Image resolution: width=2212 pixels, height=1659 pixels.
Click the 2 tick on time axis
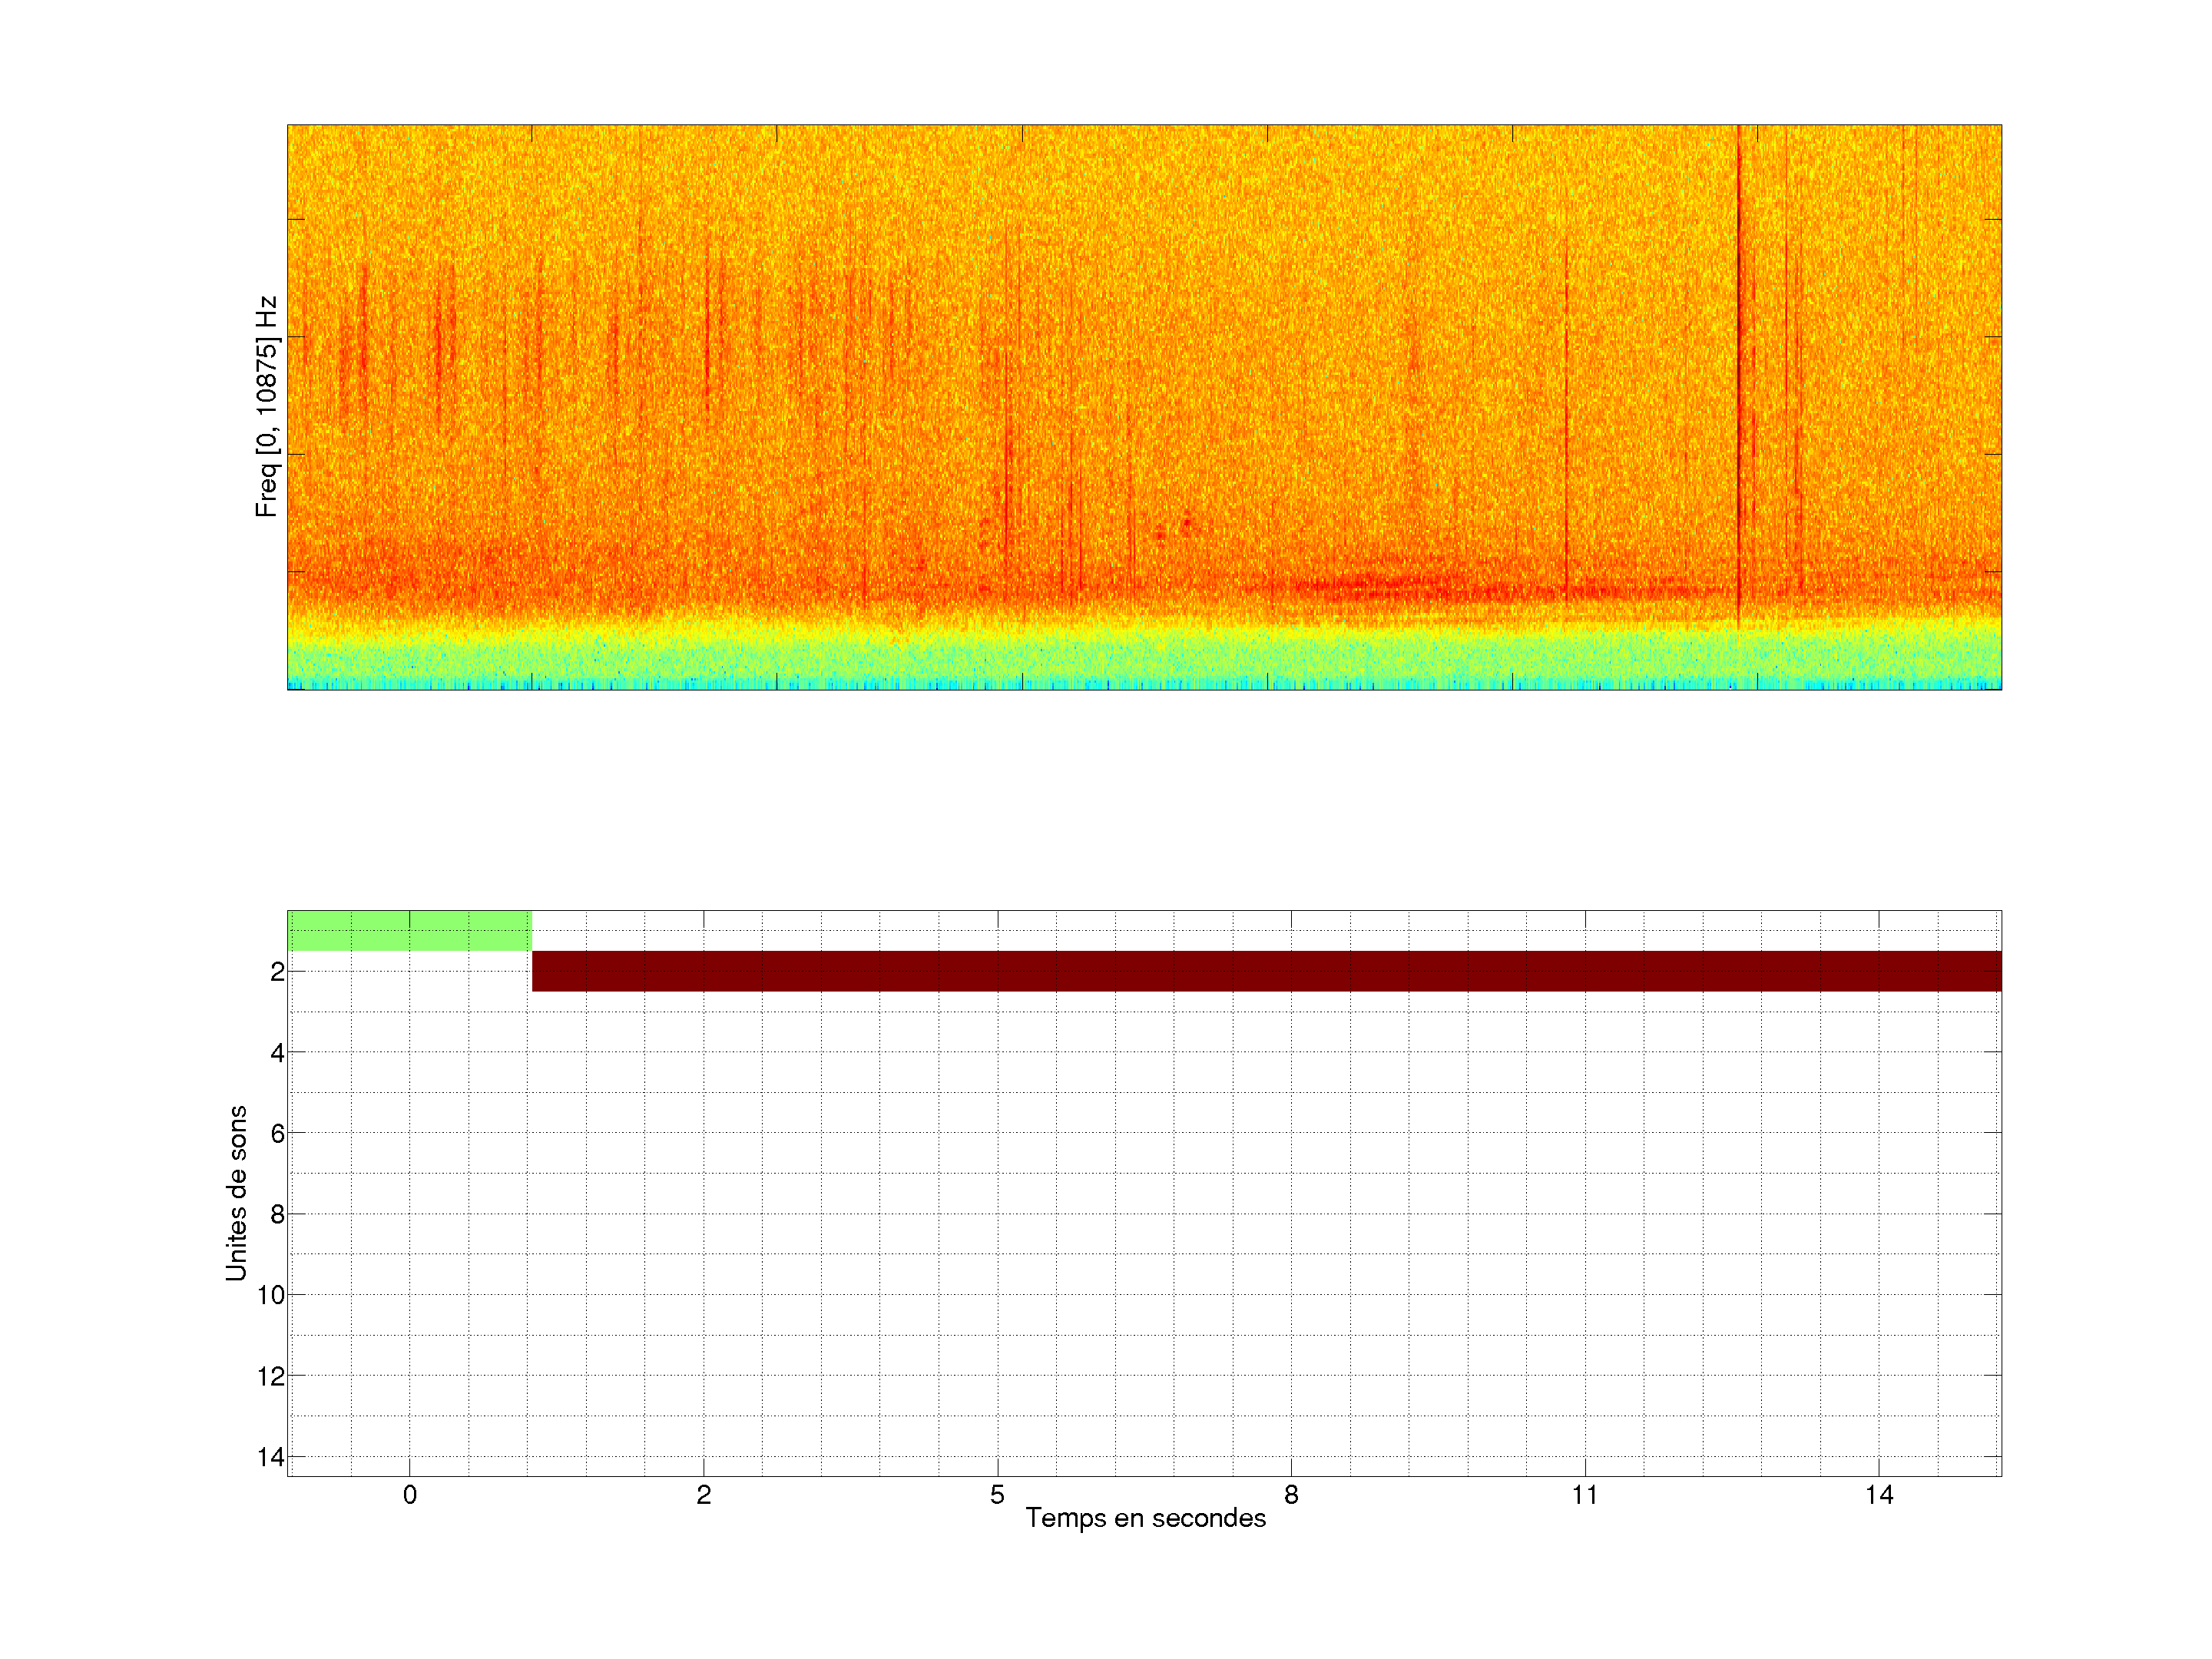point(704,1495)
